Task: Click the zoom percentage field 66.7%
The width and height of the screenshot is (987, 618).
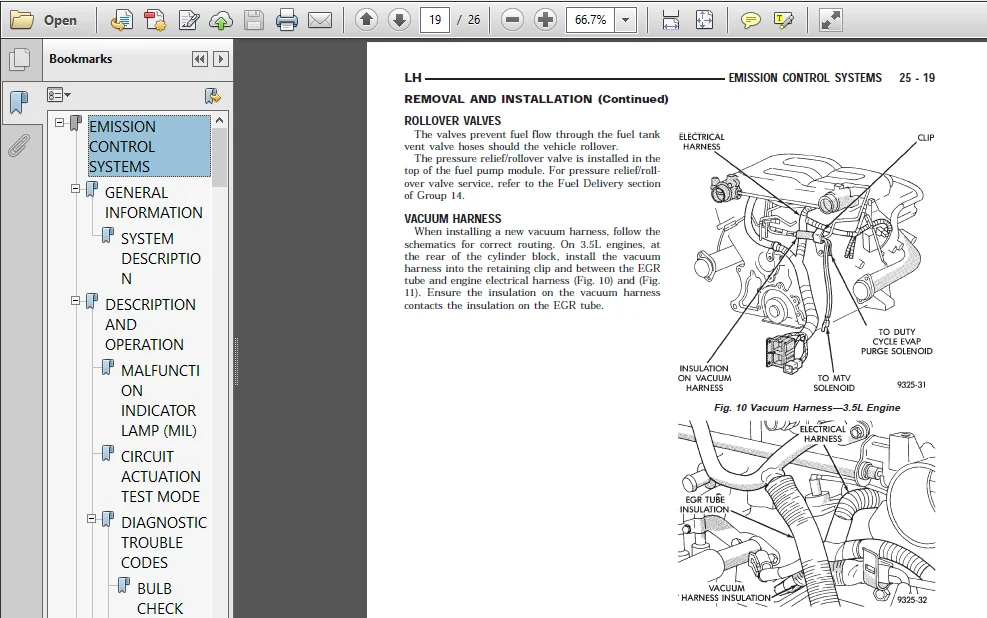Action: pos(590,20)
